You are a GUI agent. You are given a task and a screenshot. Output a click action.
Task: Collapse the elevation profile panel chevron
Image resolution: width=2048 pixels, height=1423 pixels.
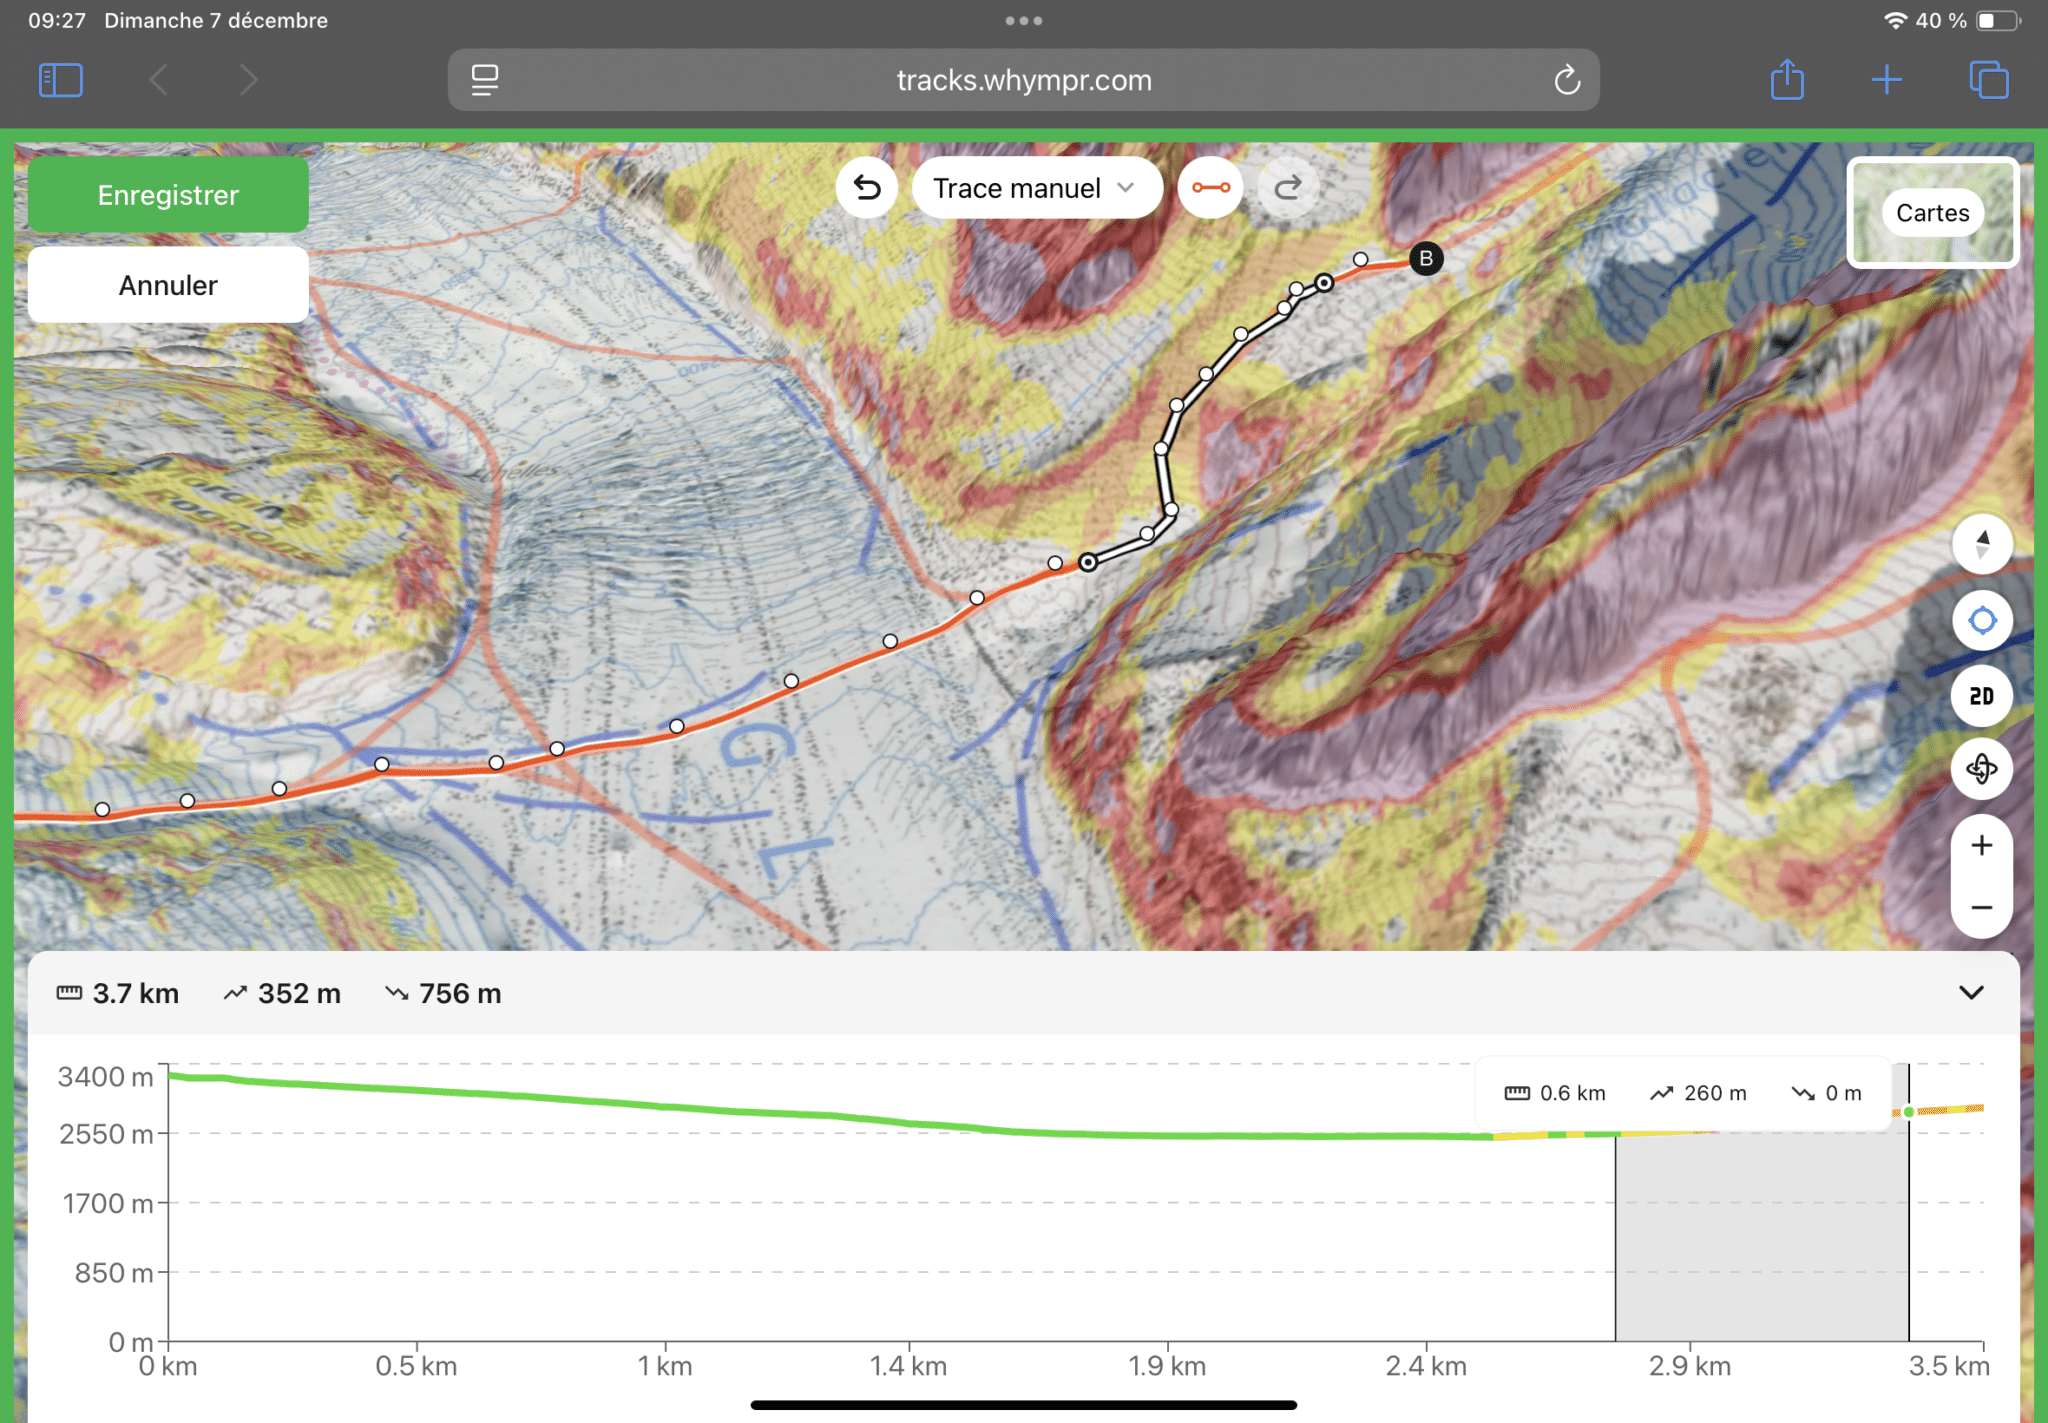[x=1970, y=993]
